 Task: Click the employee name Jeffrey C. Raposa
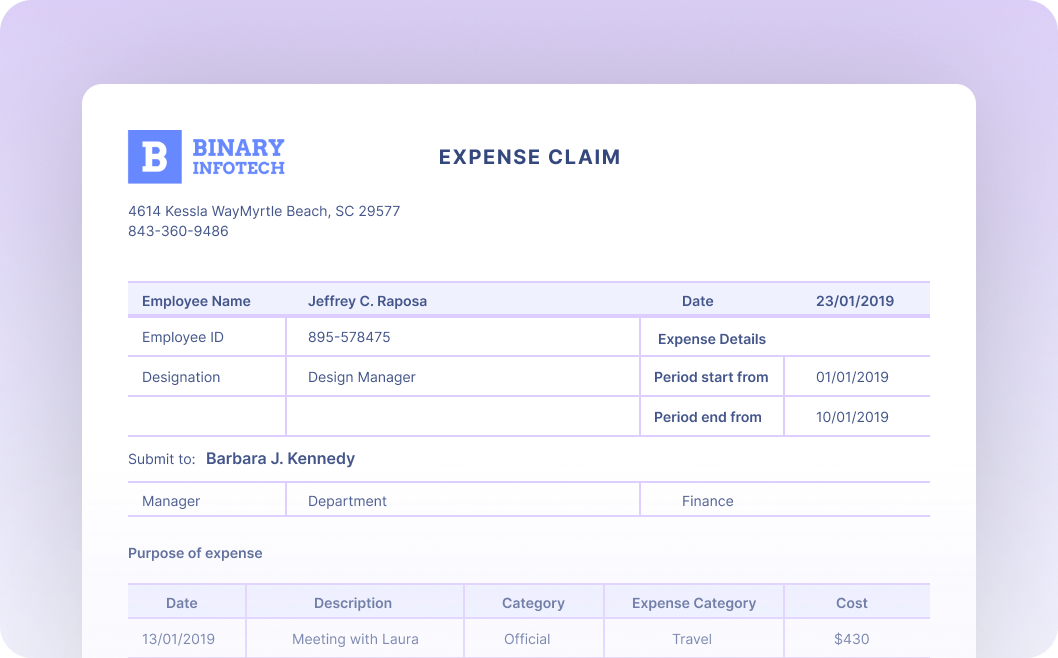click(367, 301)
